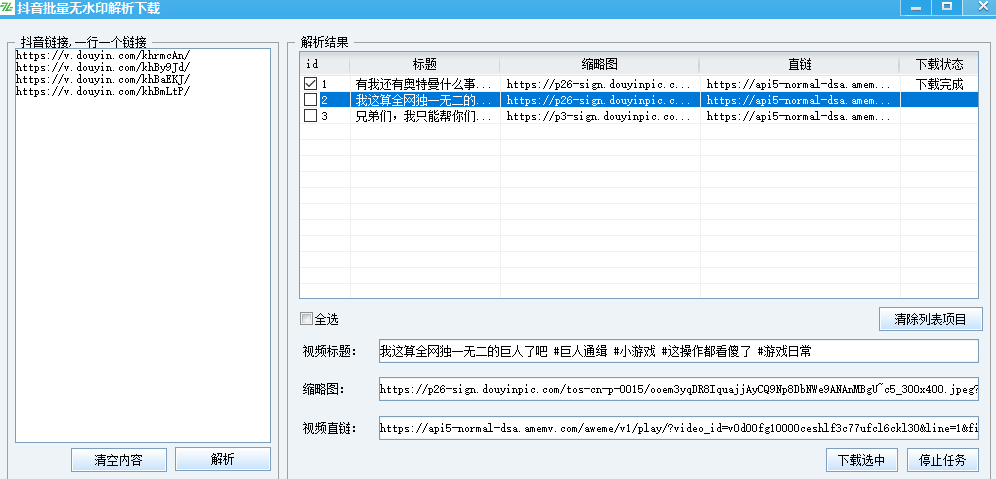Tick the checkbox for row 3

tap(311, 116)
